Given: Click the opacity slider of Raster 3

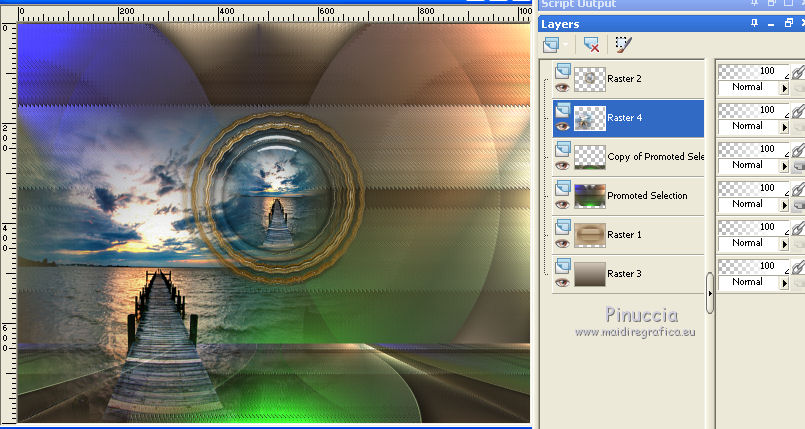Looking at the screenshot, I should coord(753,266).
